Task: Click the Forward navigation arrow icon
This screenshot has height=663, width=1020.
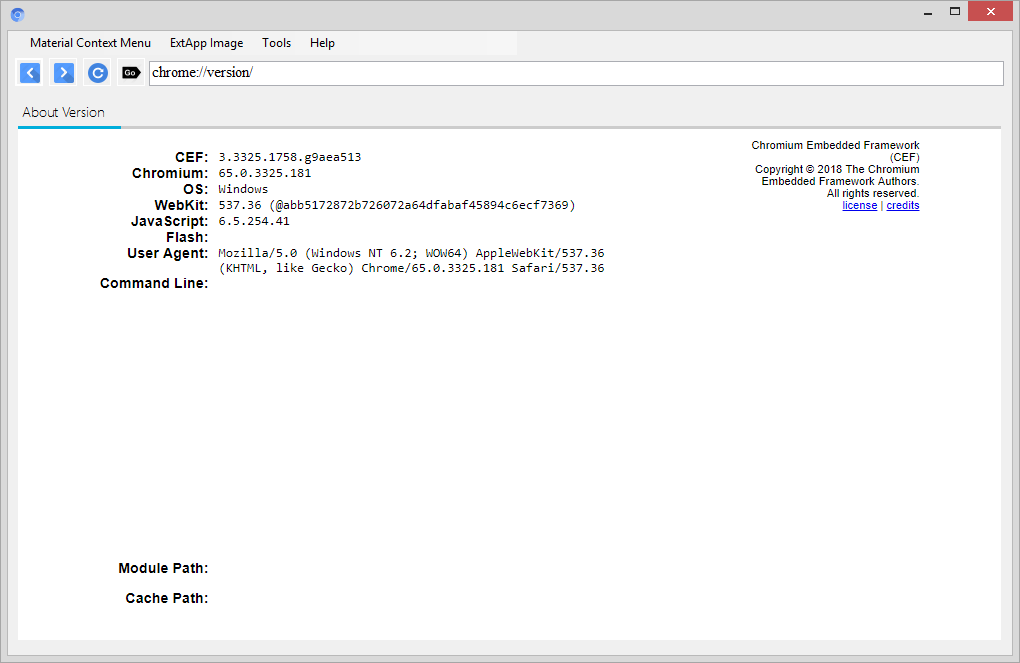Action: coord(64,73)
